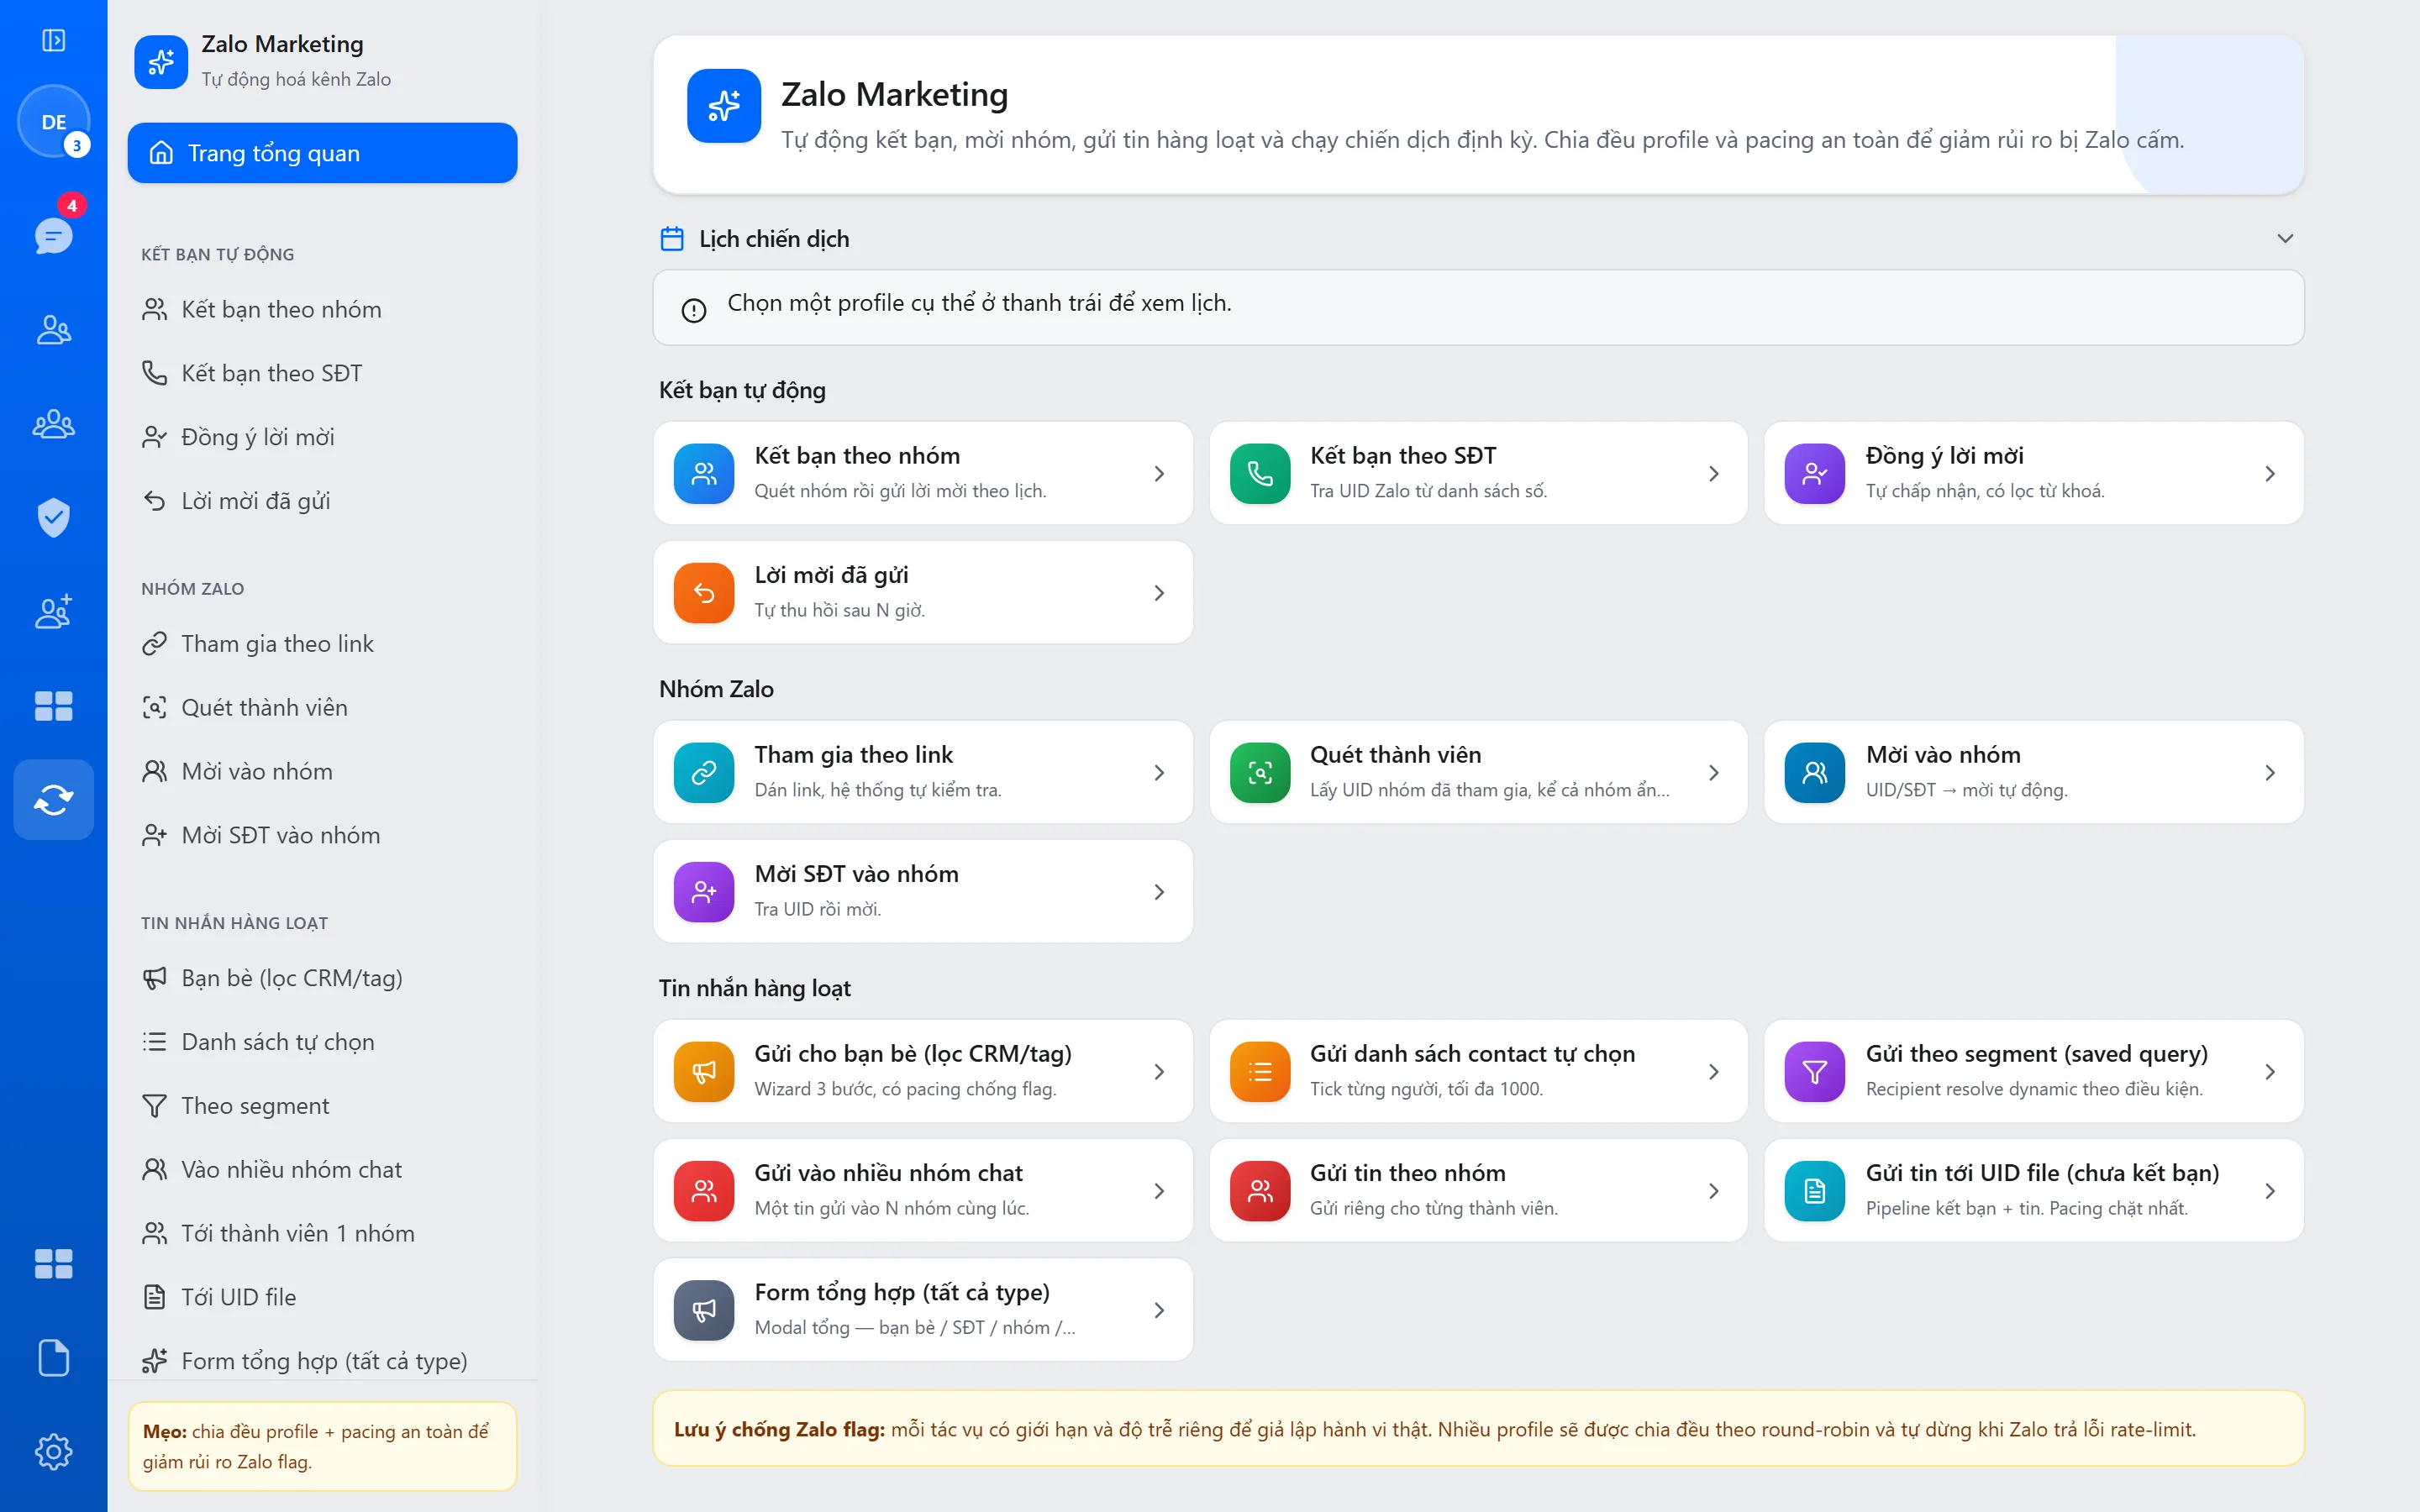Open Tới thành viên 1 nhóm sidebar item
The width and height of the screenshot is (2420, 1512).
click(322, 1233)
